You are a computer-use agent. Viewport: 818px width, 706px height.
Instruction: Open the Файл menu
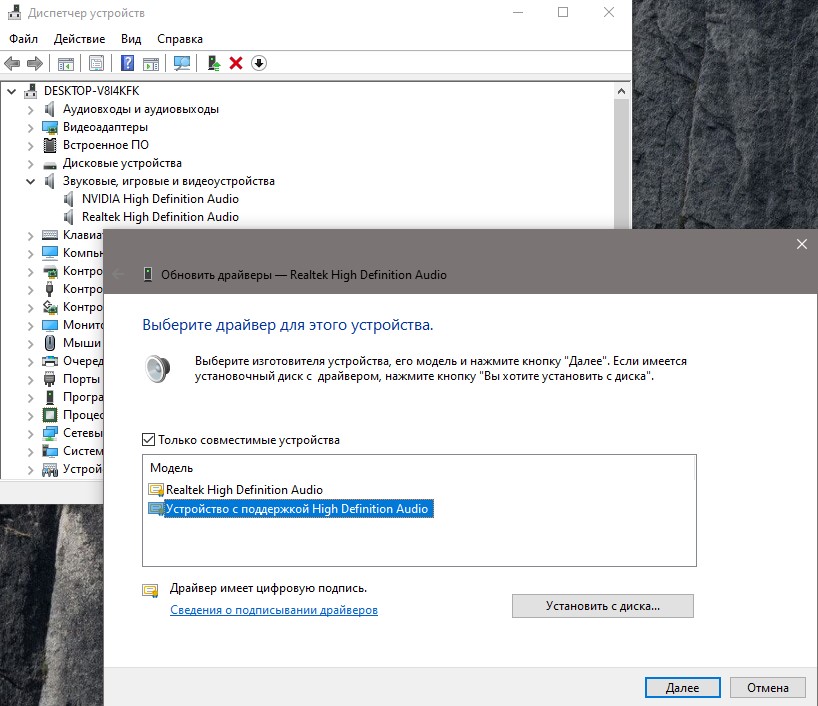(23, 39)
